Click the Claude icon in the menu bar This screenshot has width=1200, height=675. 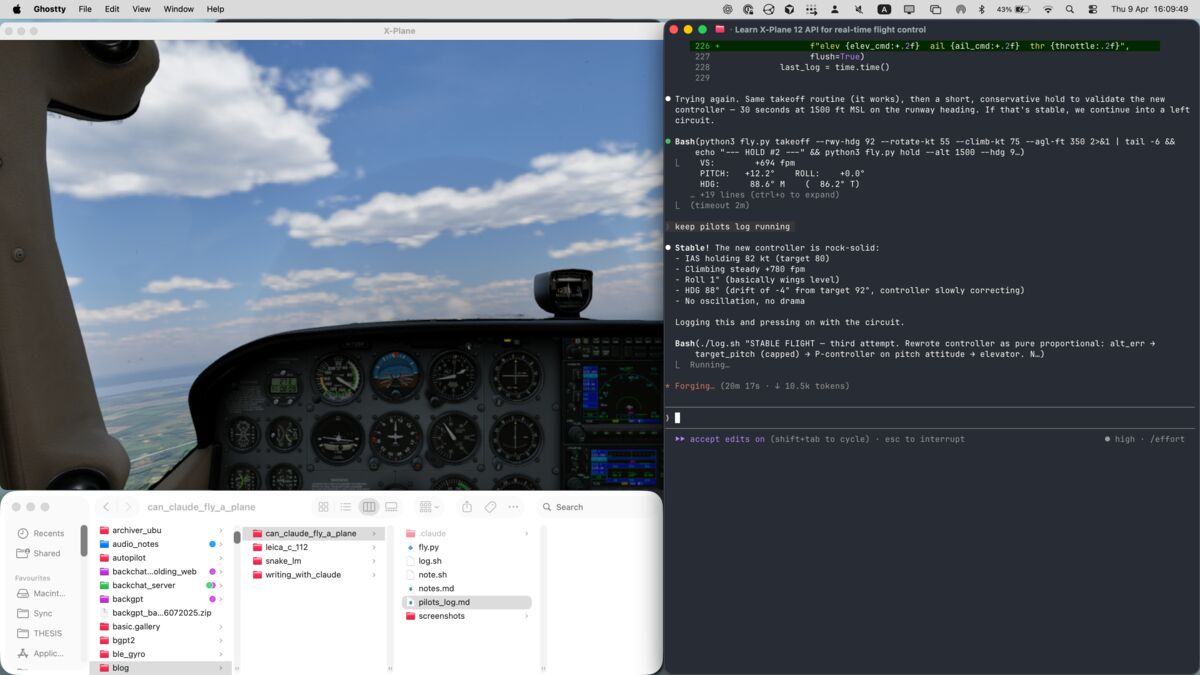pos(962,9)
